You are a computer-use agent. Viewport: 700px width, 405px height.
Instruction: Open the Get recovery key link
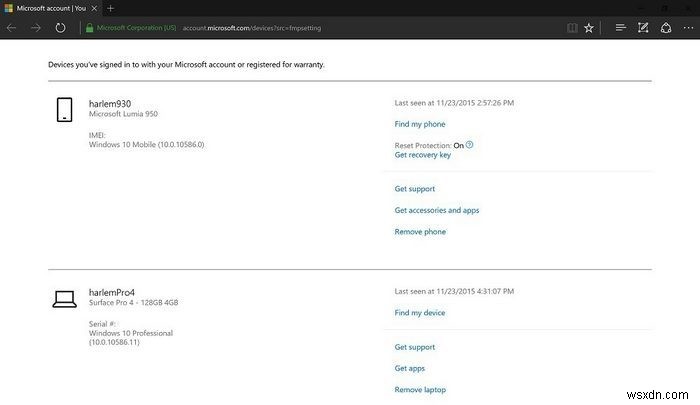pyautogui.click(x=422, y=155)
